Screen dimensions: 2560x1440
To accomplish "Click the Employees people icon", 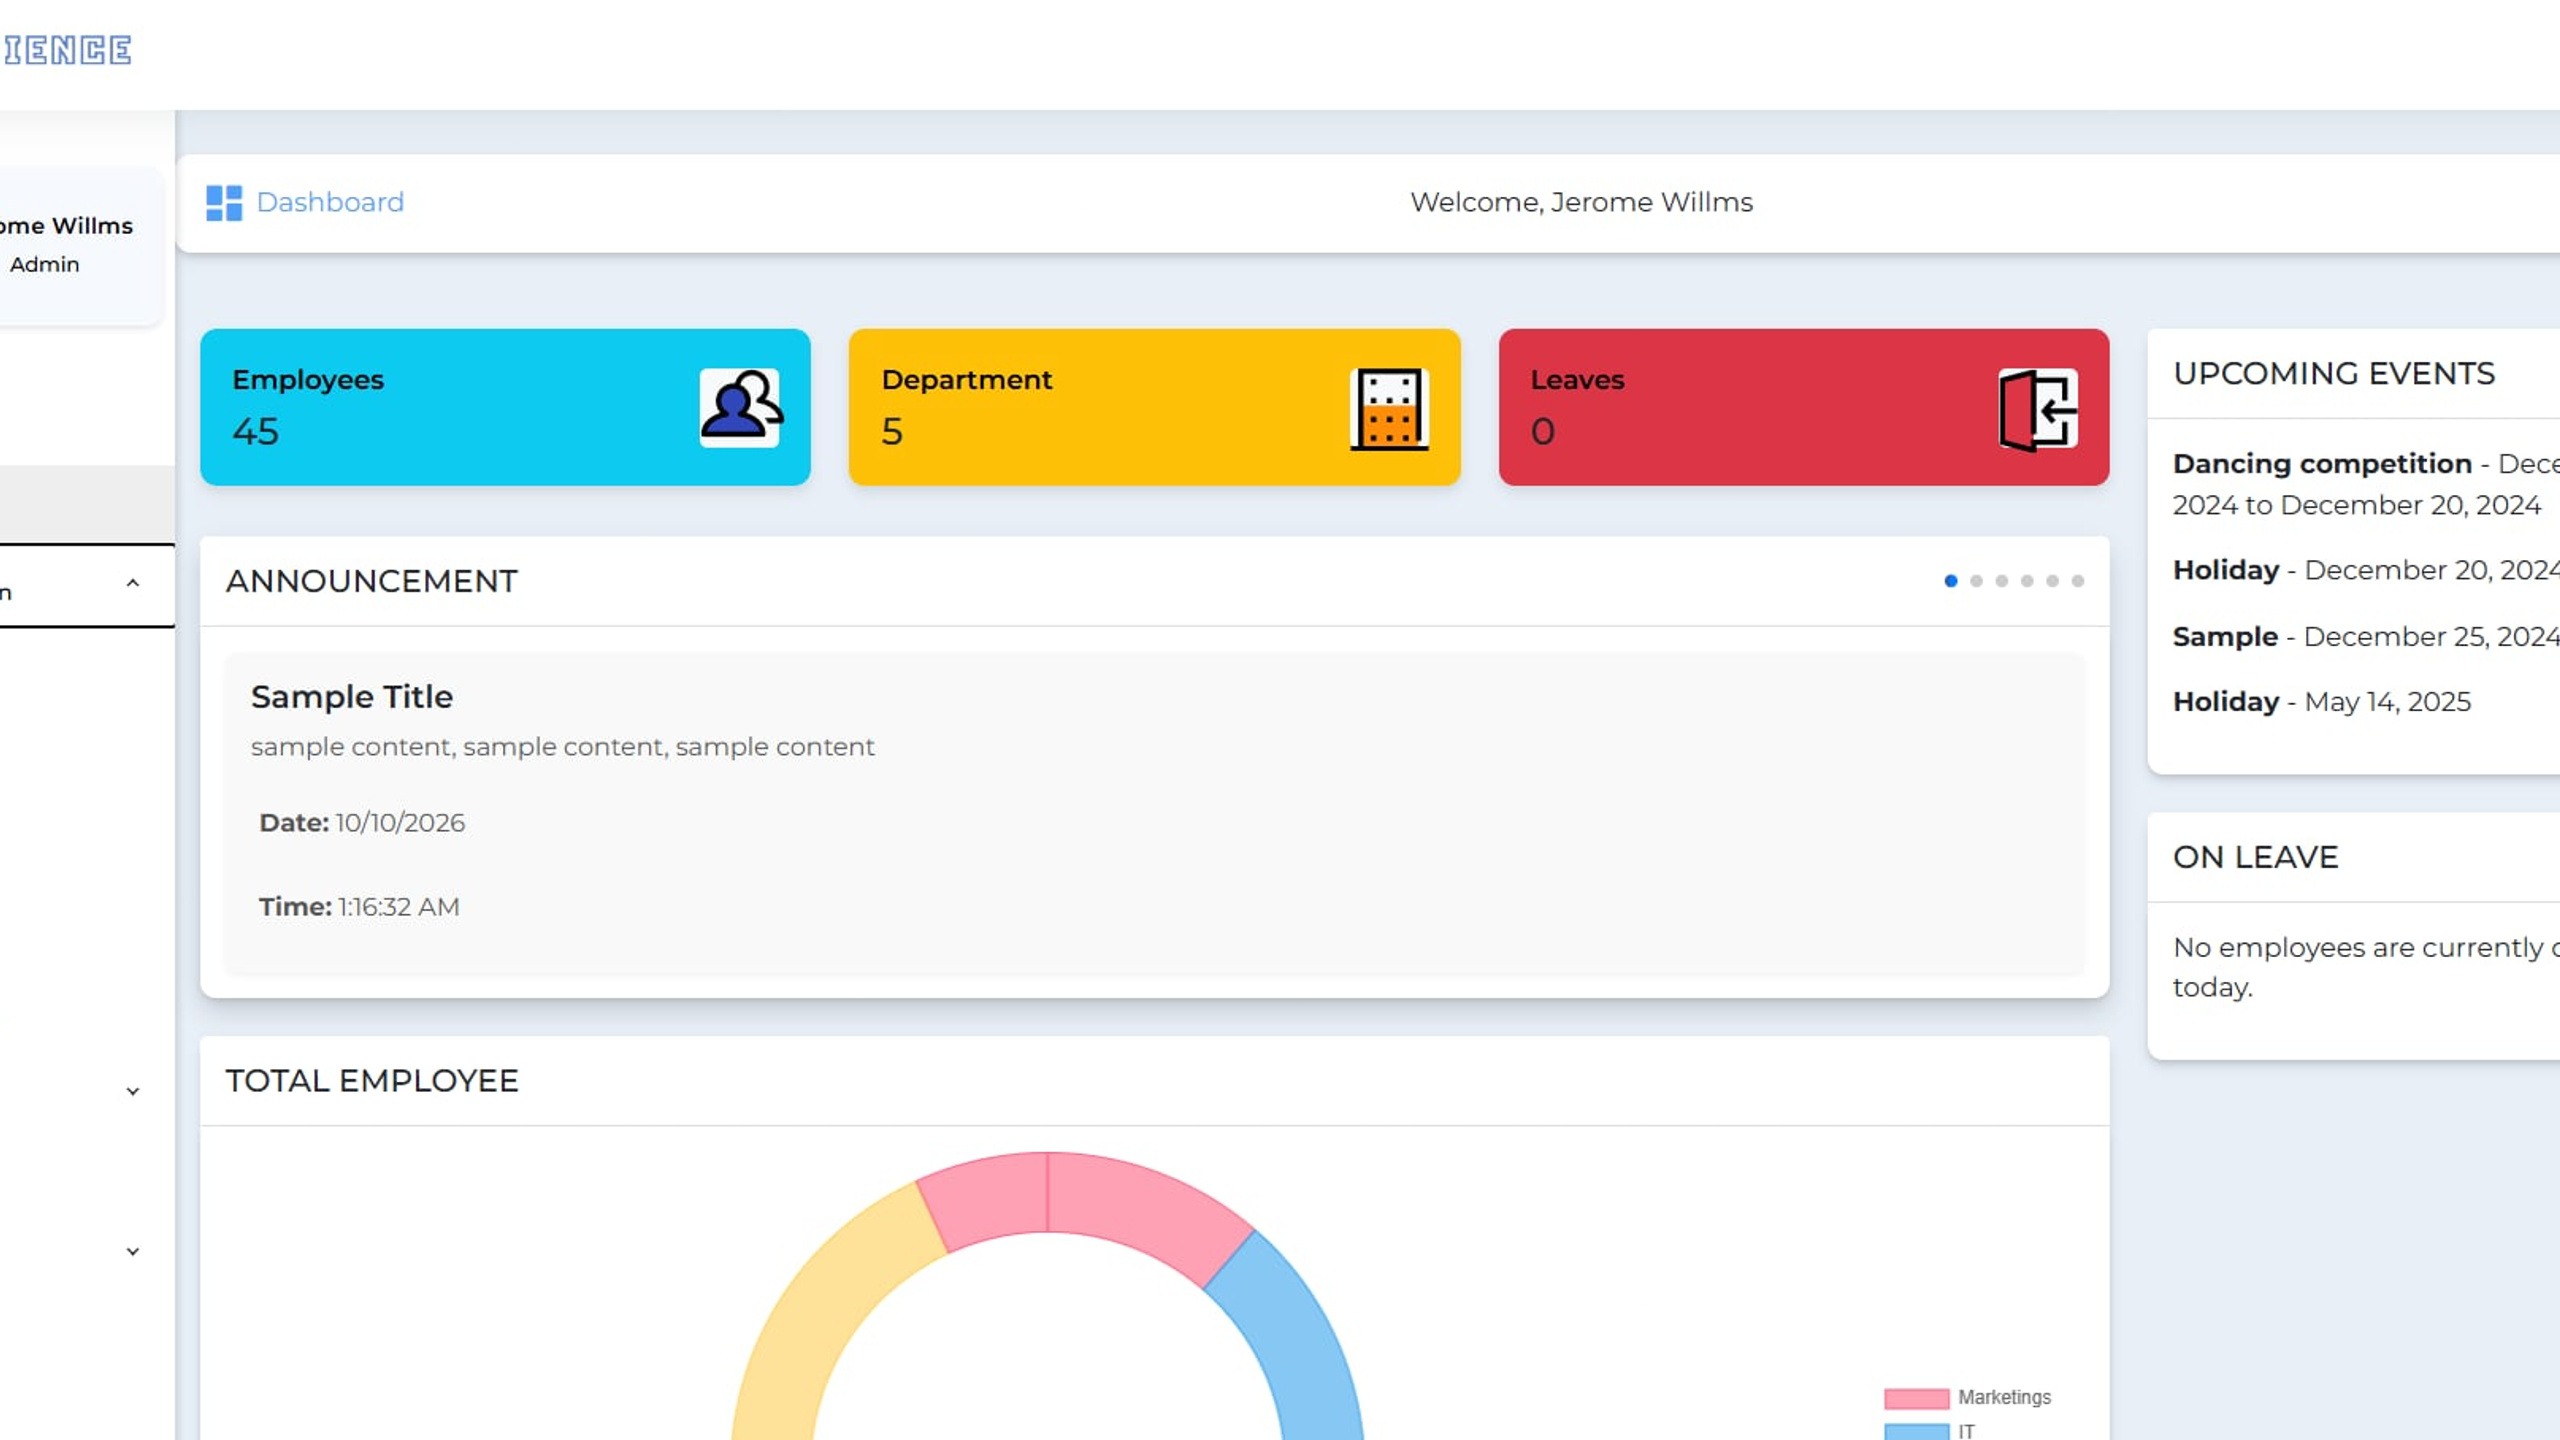I will click(740, 407).
